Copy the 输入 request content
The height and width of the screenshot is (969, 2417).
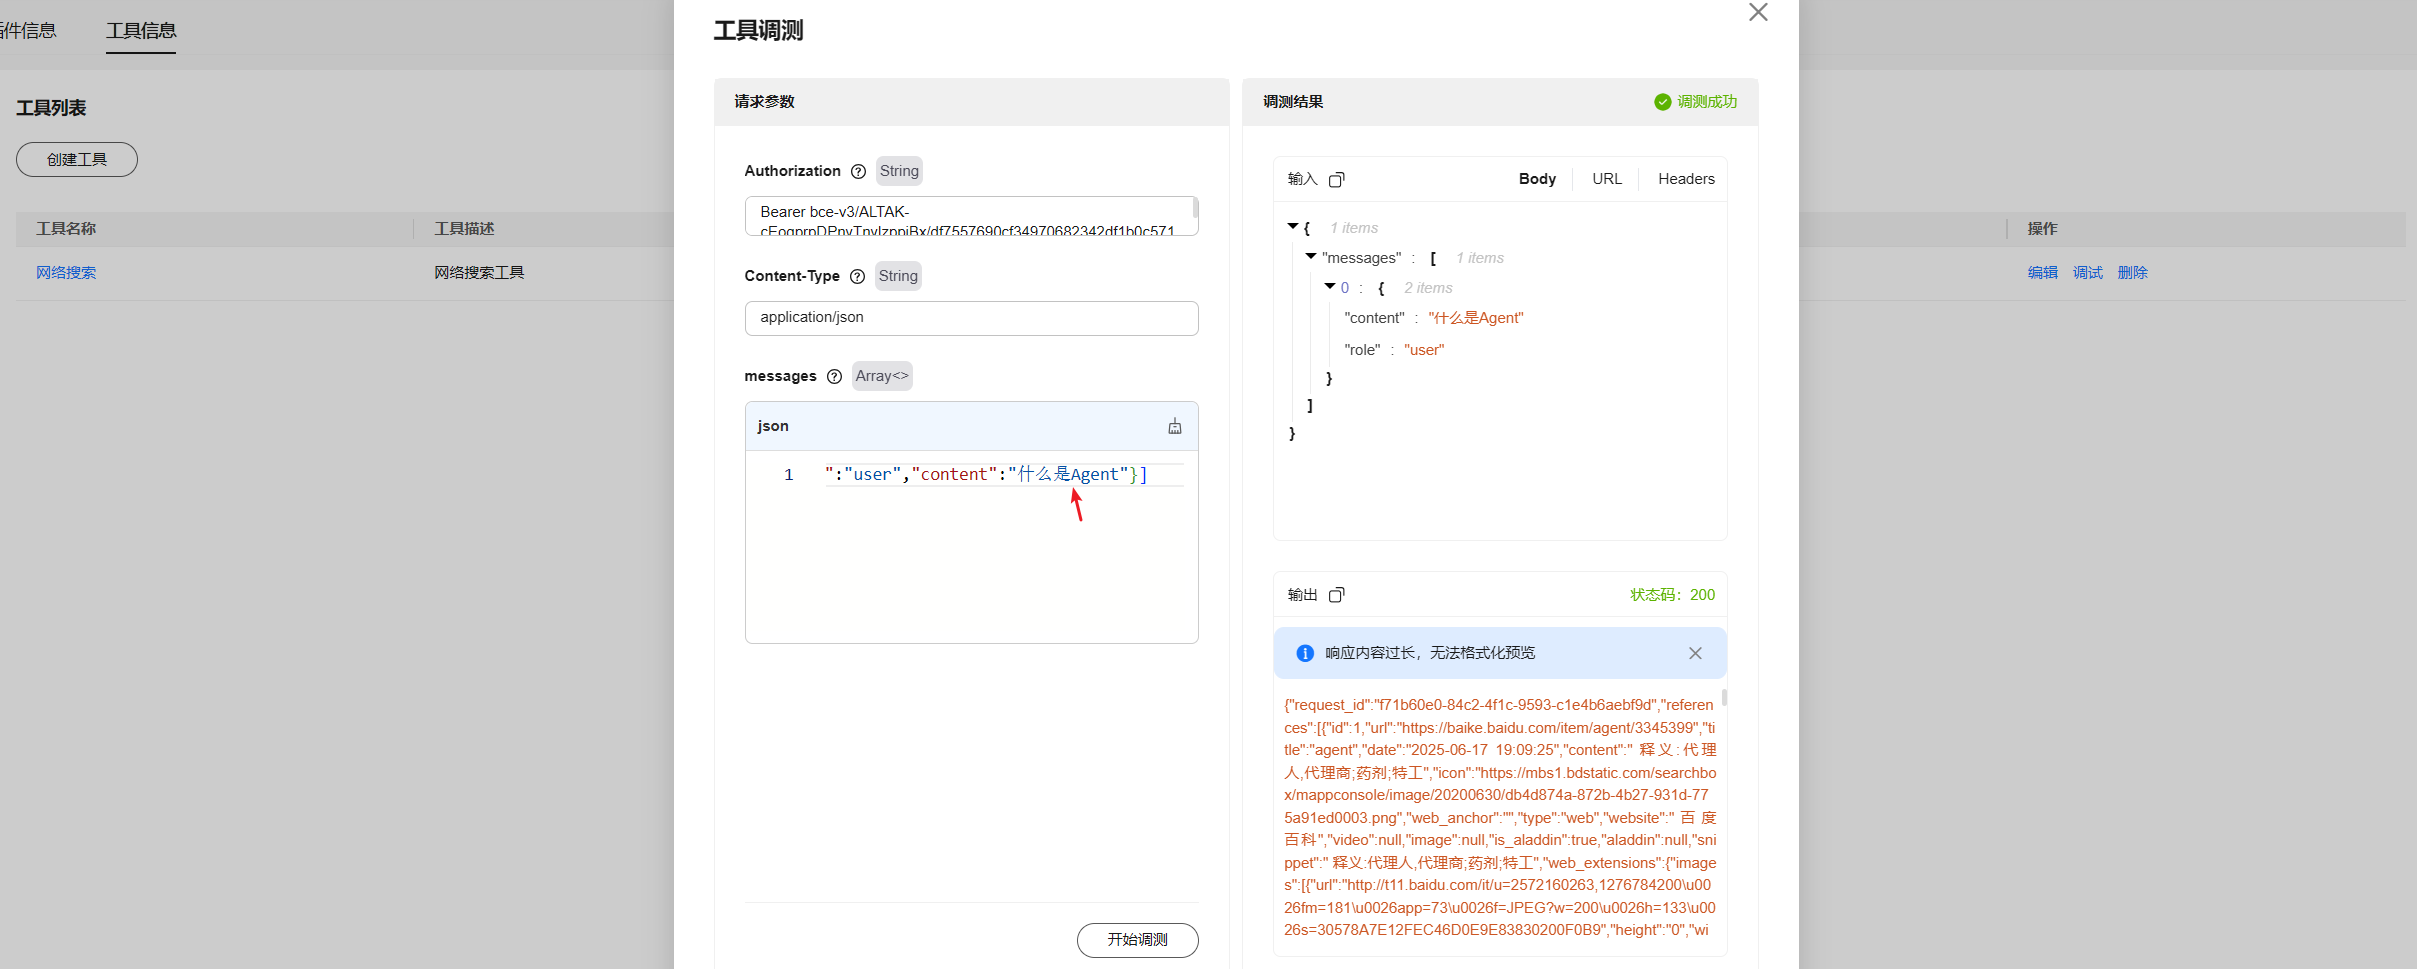coord(1336,179)
